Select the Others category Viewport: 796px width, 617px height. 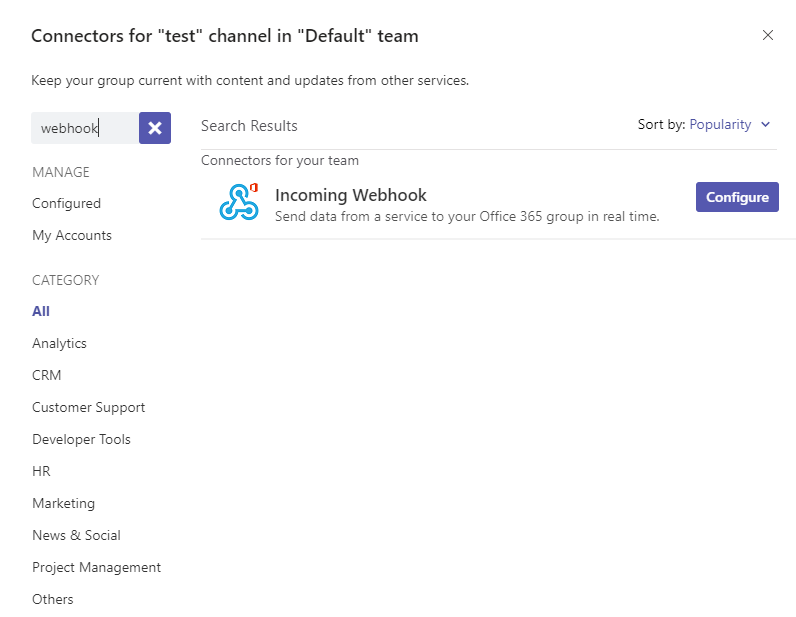(x=52, y=599)
